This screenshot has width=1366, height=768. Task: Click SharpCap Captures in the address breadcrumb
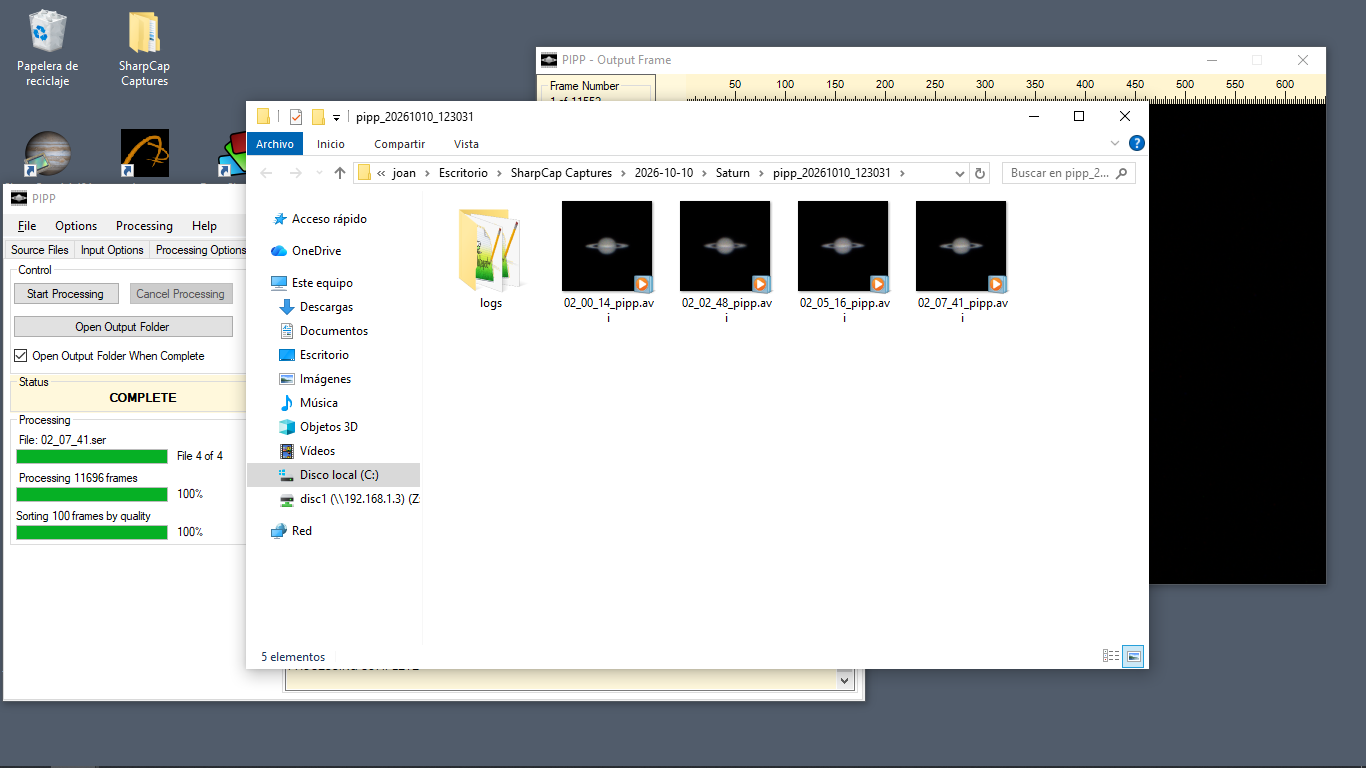coord(561,173)
